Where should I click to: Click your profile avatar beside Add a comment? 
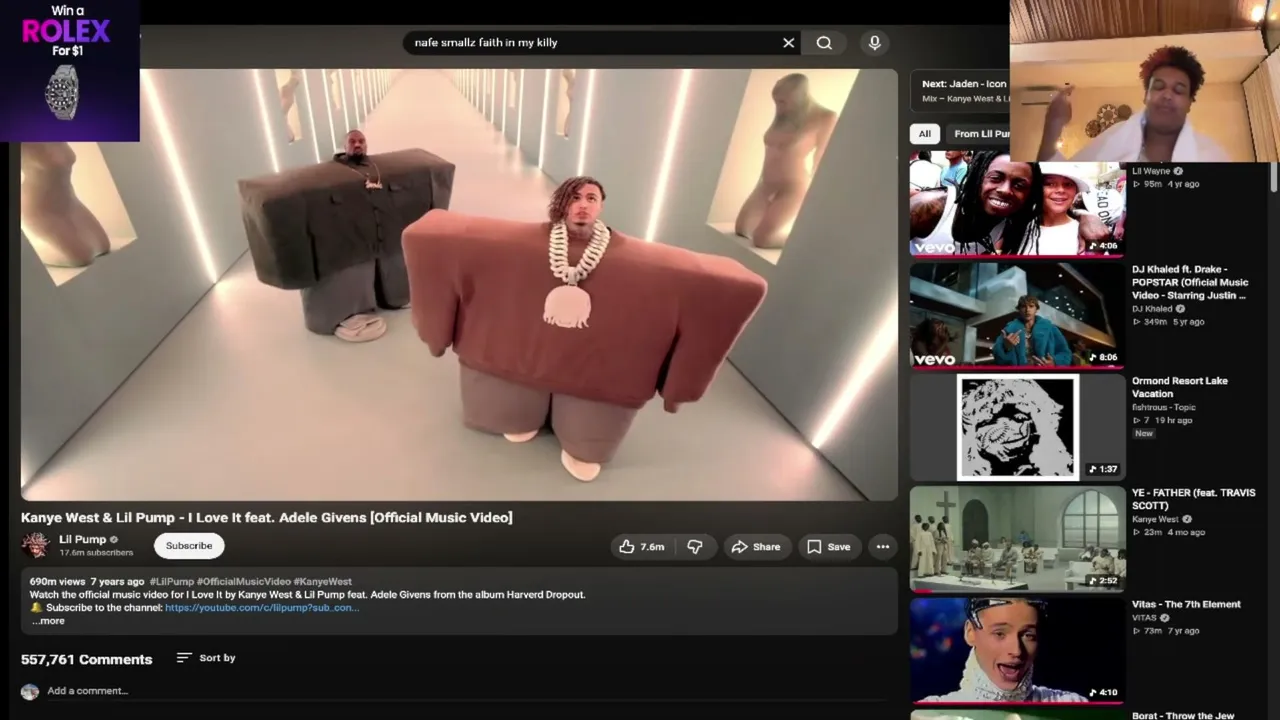pos(30,692)
